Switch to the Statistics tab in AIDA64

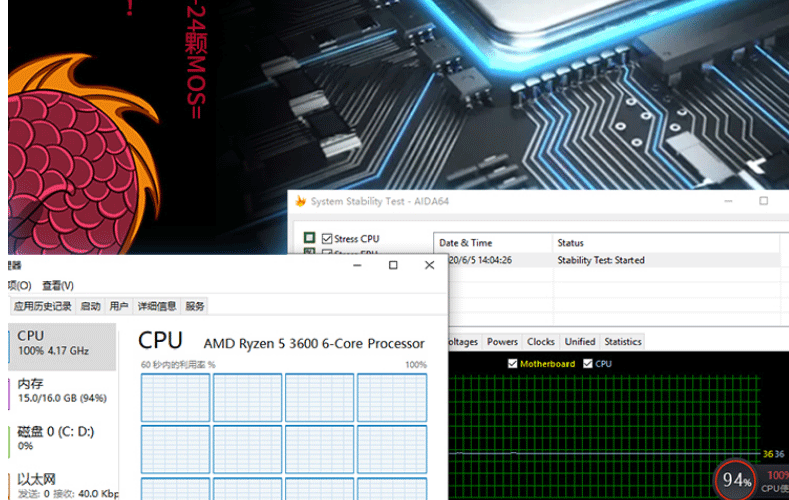622,342
